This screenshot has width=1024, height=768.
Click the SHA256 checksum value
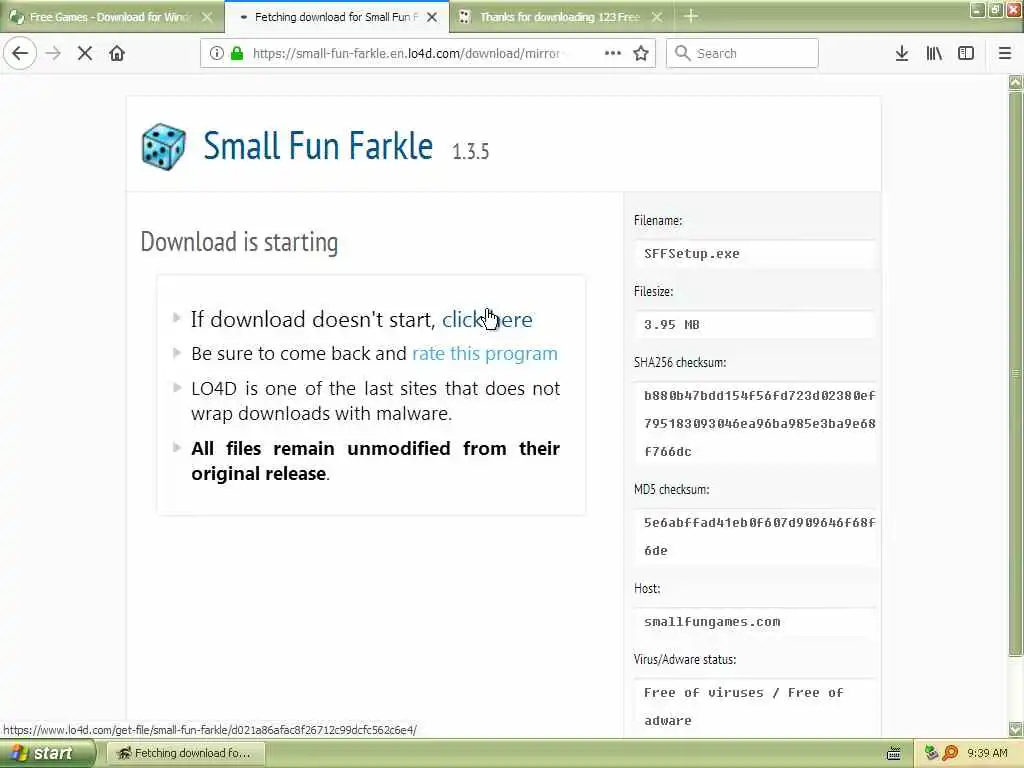click(760, 423)
